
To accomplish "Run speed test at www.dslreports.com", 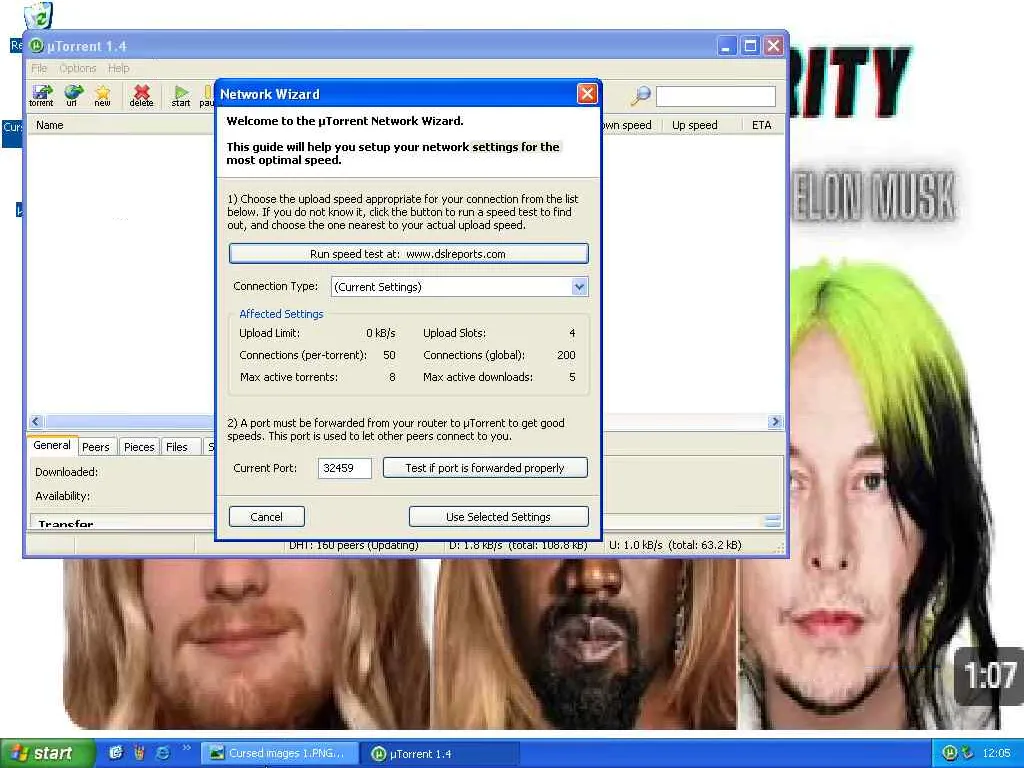I will (409, 253).
